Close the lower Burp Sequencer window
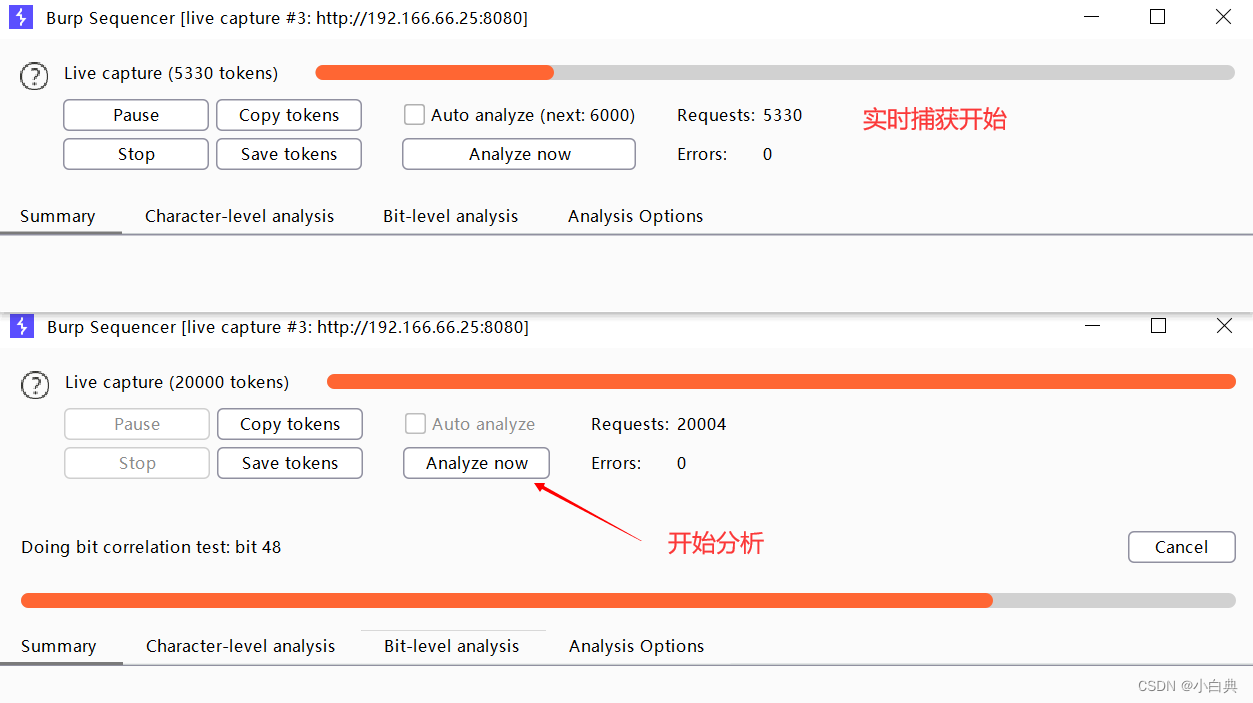This screenshot has width=1253, height=703. (x=1224, y=326)
